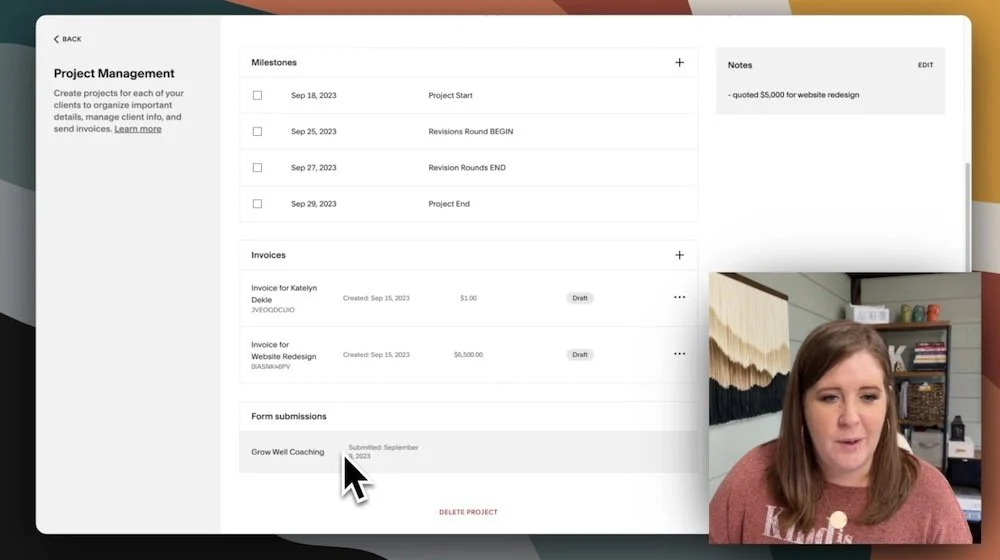Add a new milestone with plus icon
1000x560 pixels.
pyautogui.click(x=679, y=63)
